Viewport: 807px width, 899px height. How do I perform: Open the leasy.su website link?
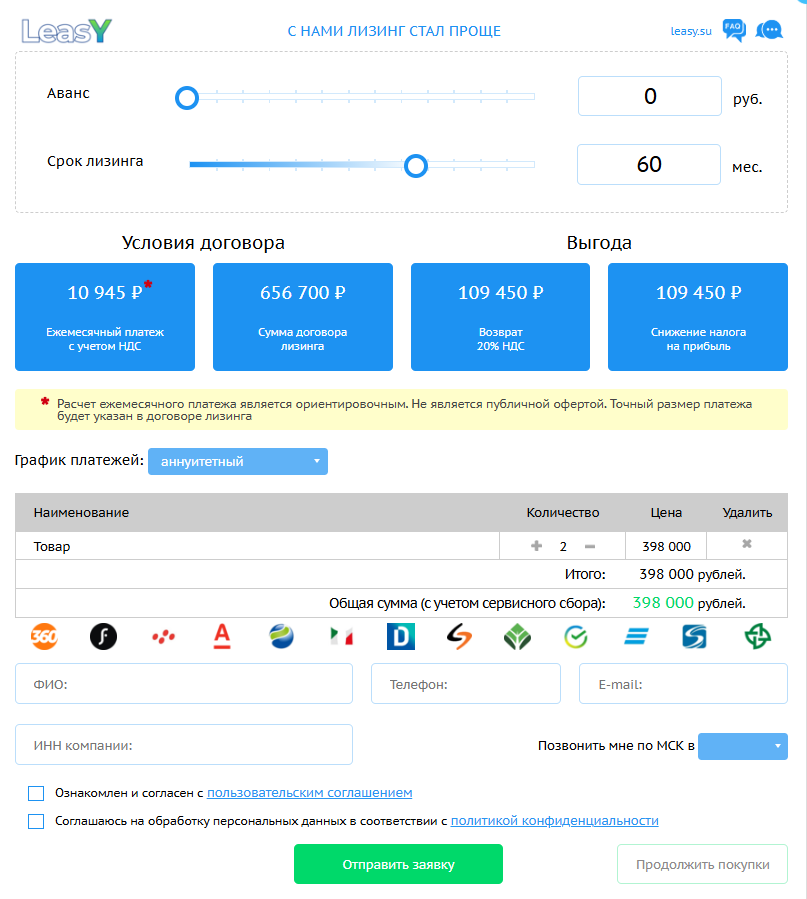pos(691,31)
